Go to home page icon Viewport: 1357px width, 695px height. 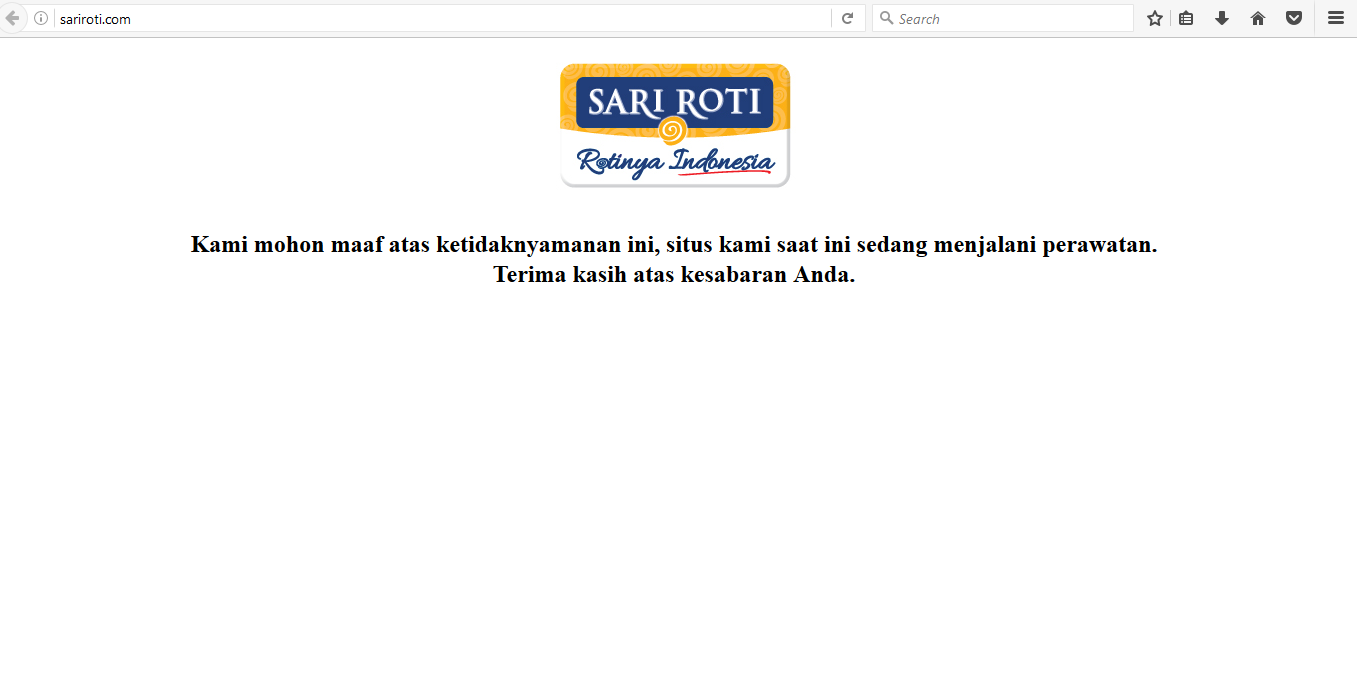pos(1258,18)
